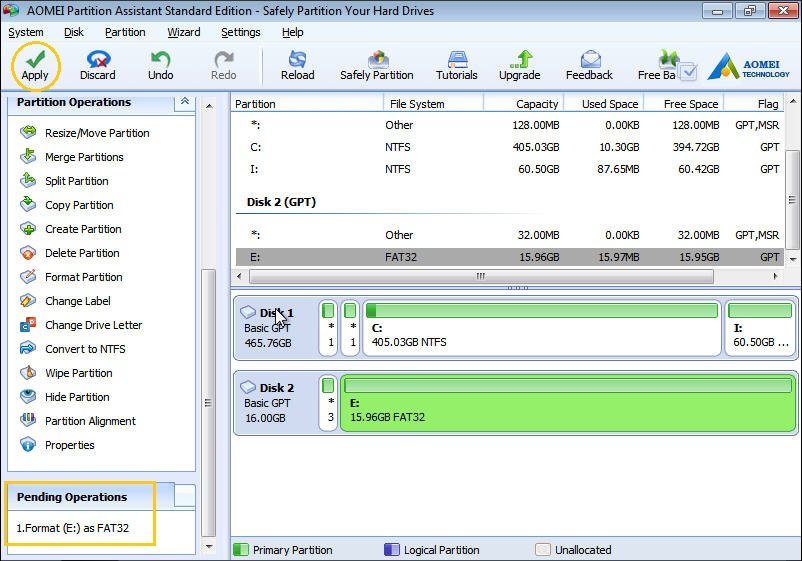This screenshot has width=802, height=561.
Task: Select Wipe Partition operation
Action: [x=66, y=373]
